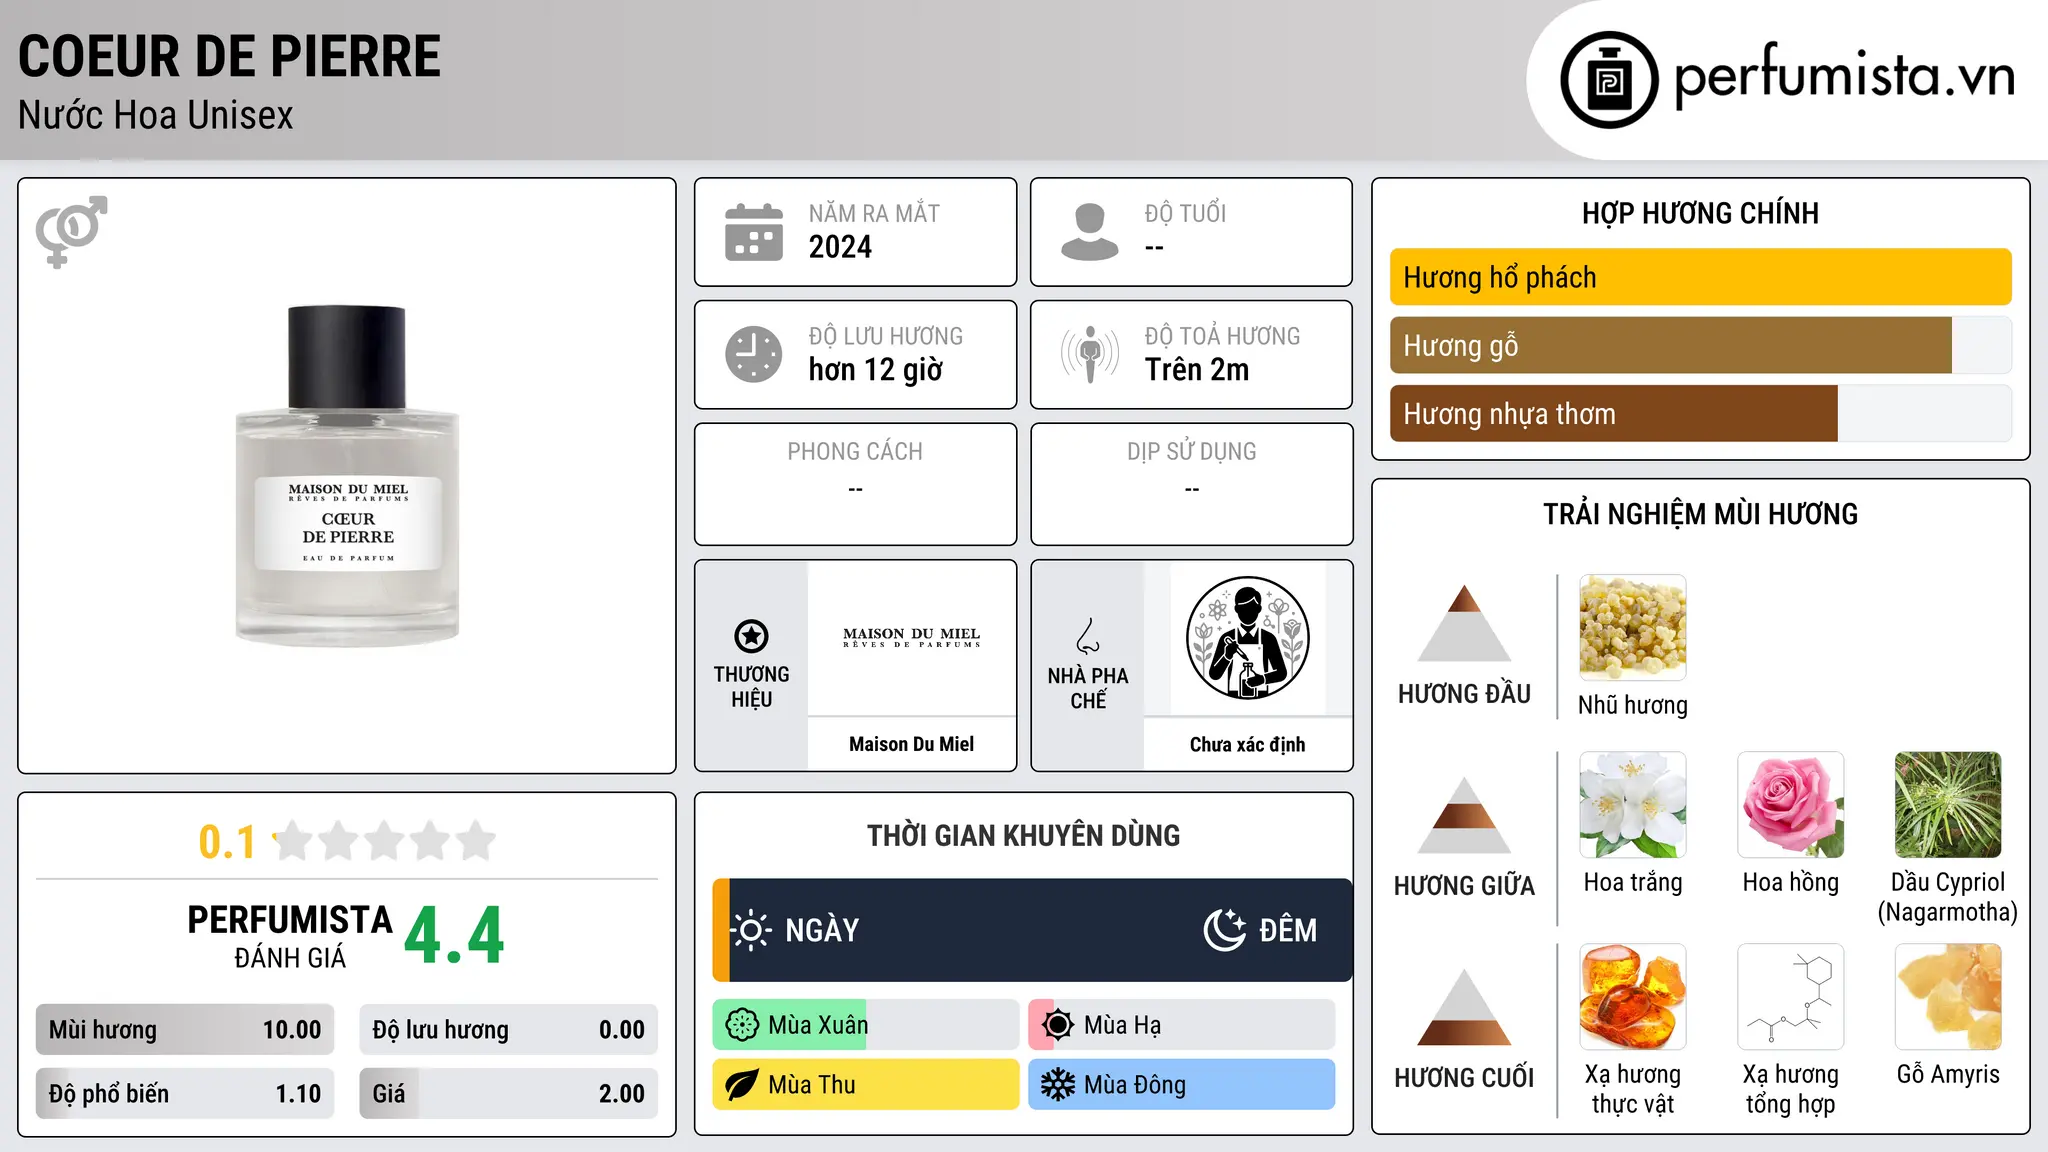Click the Nước Hoa Unisex subtitle

pos(156,116)
